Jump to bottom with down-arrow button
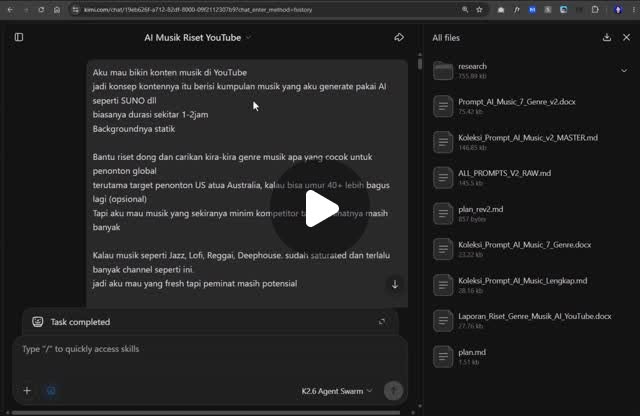 coord(395,285)
